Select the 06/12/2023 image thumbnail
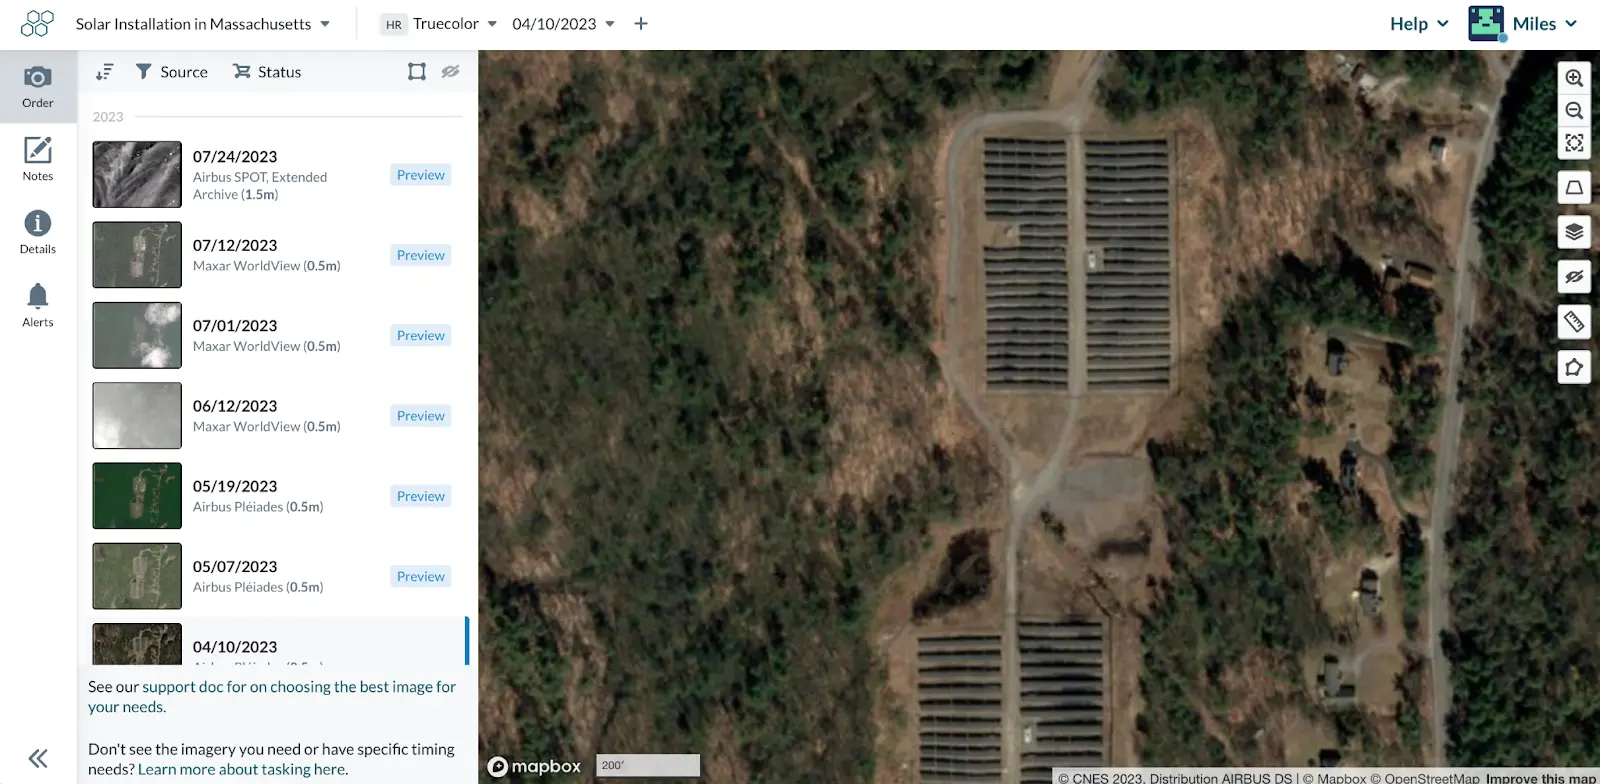1600x784 pixels. [137, 416]
